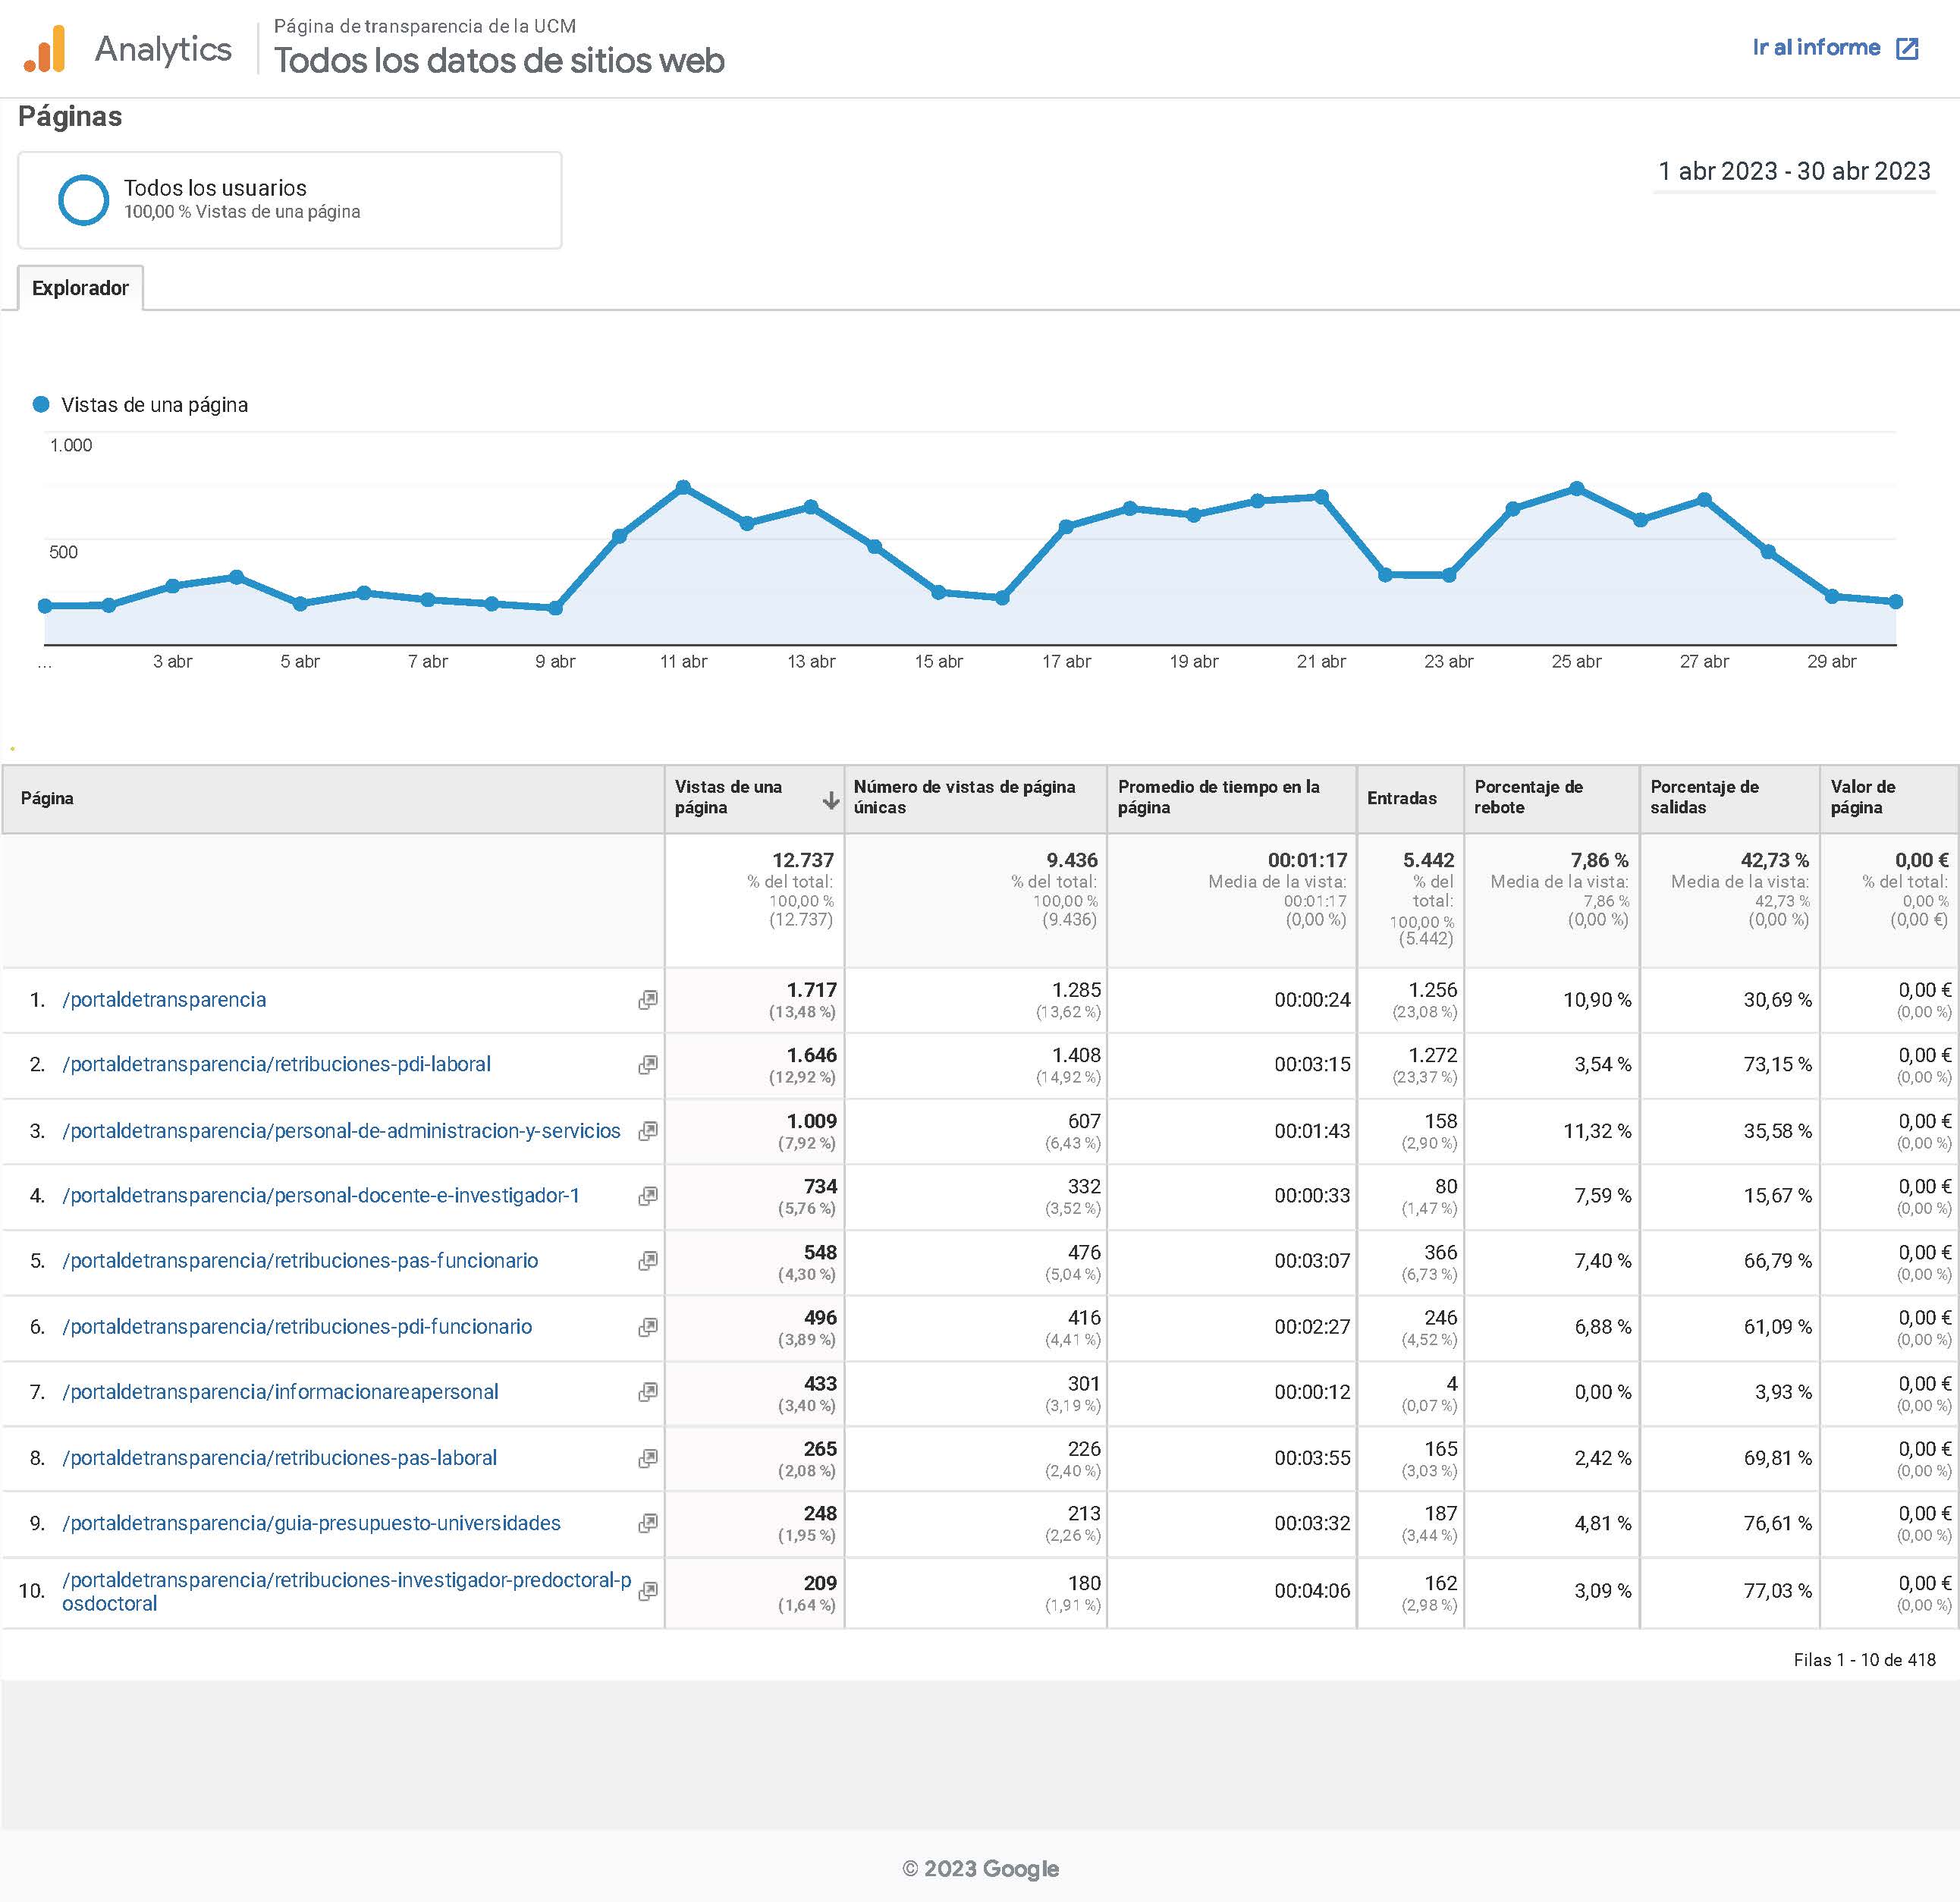
Task: Open the retribuciones-pdi-laboral page link
Action: pos(276,1065)
